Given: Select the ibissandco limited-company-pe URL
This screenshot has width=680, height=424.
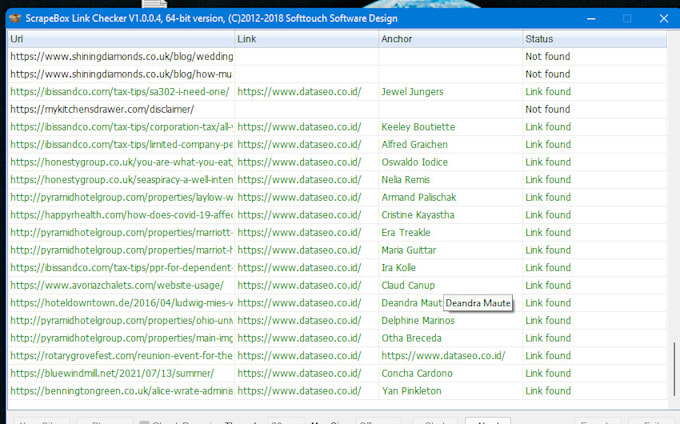Looking at the screenshot, I should (121, 144).
